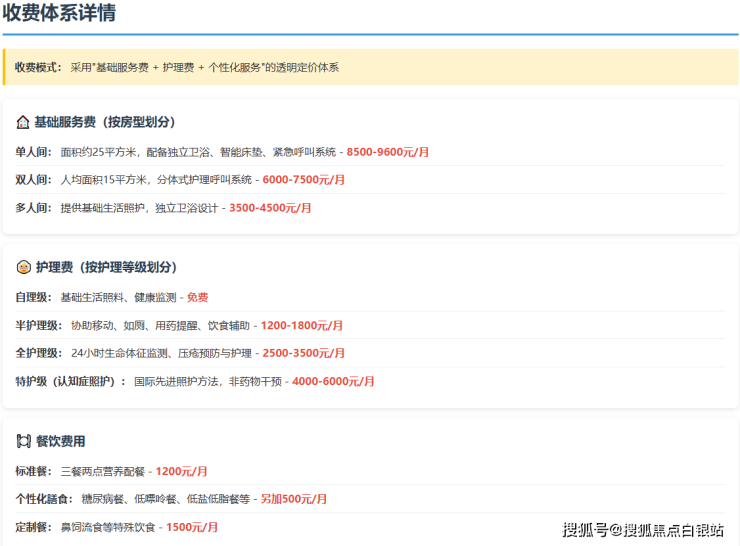Select the 半护理级 care level label
Image resolution: width=740 pixels, height=546 pixels.
[x=37, y=325]
